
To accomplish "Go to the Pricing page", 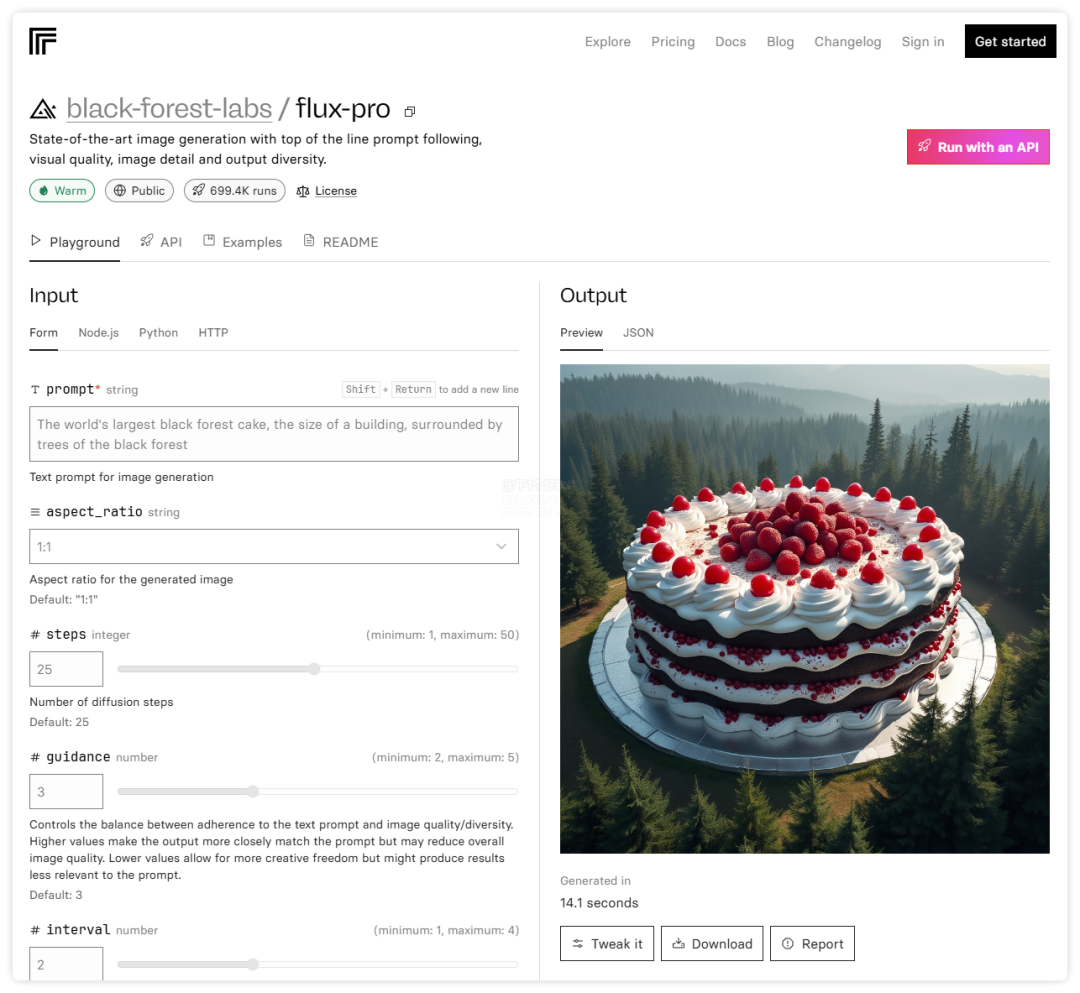I will pos(673,42).
